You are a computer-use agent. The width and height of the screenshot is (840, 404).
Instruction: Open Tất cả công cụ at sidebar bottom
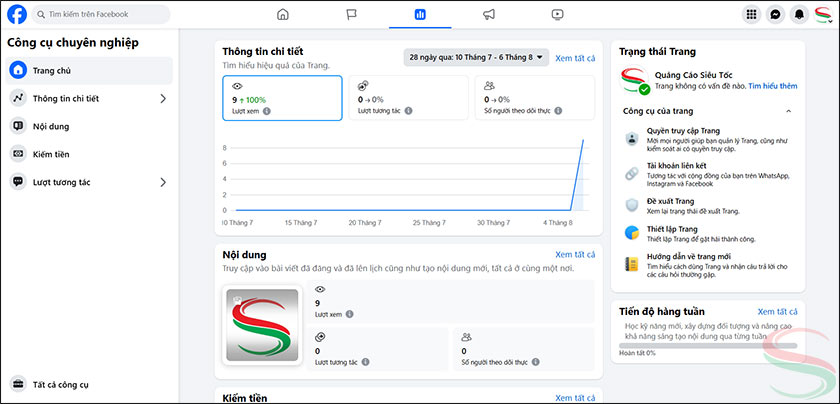(x=60, y=384)
